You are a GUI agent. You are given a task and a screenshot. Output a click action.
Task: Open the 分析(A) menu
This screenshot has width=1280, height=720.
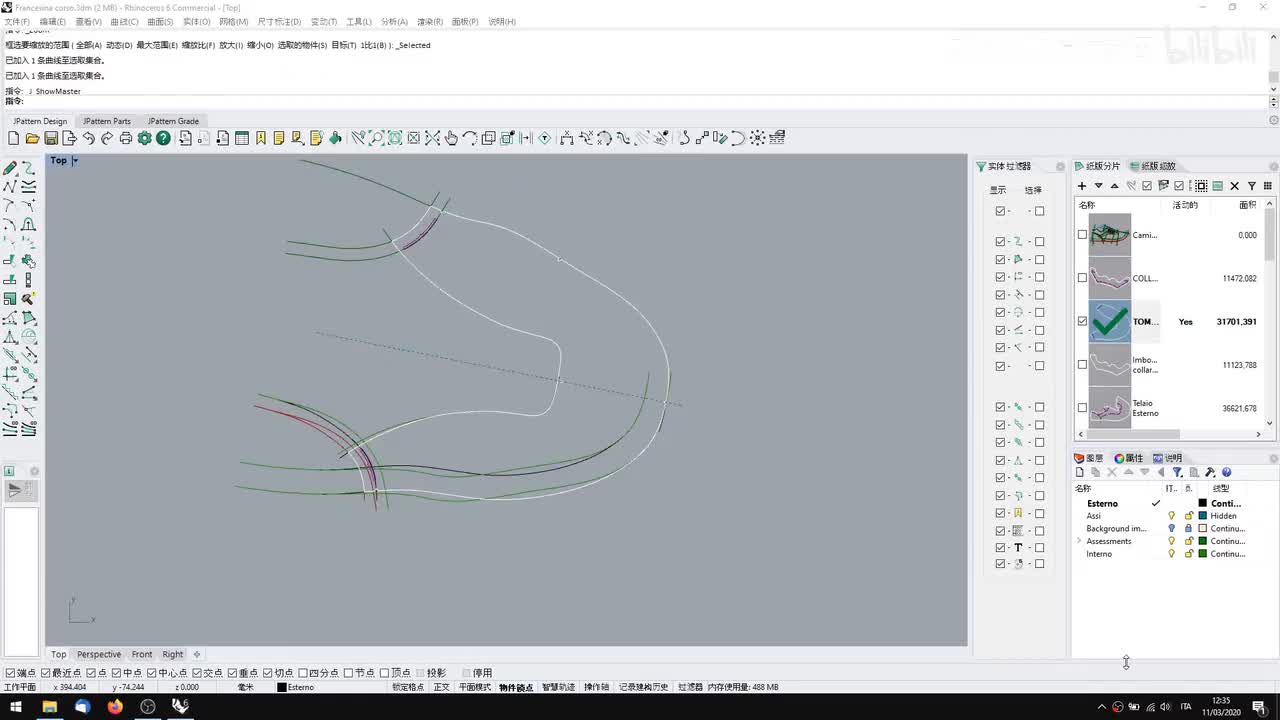coord(394,21)
